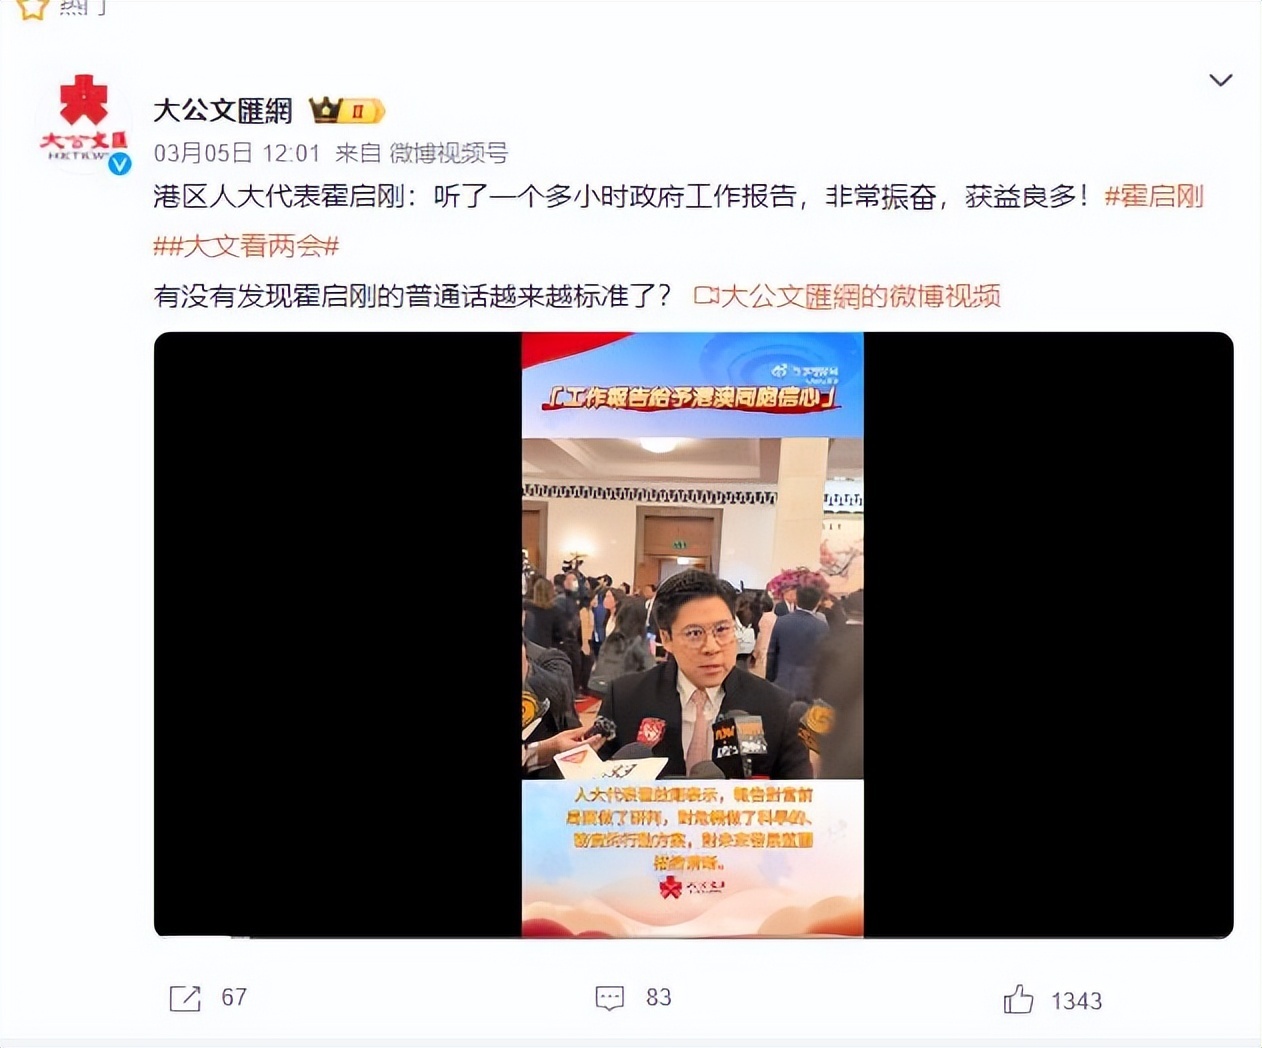Click the video camera icon before 微博视频 link
Screen dimensions: 1262x1048
click(x=706, y=296)
